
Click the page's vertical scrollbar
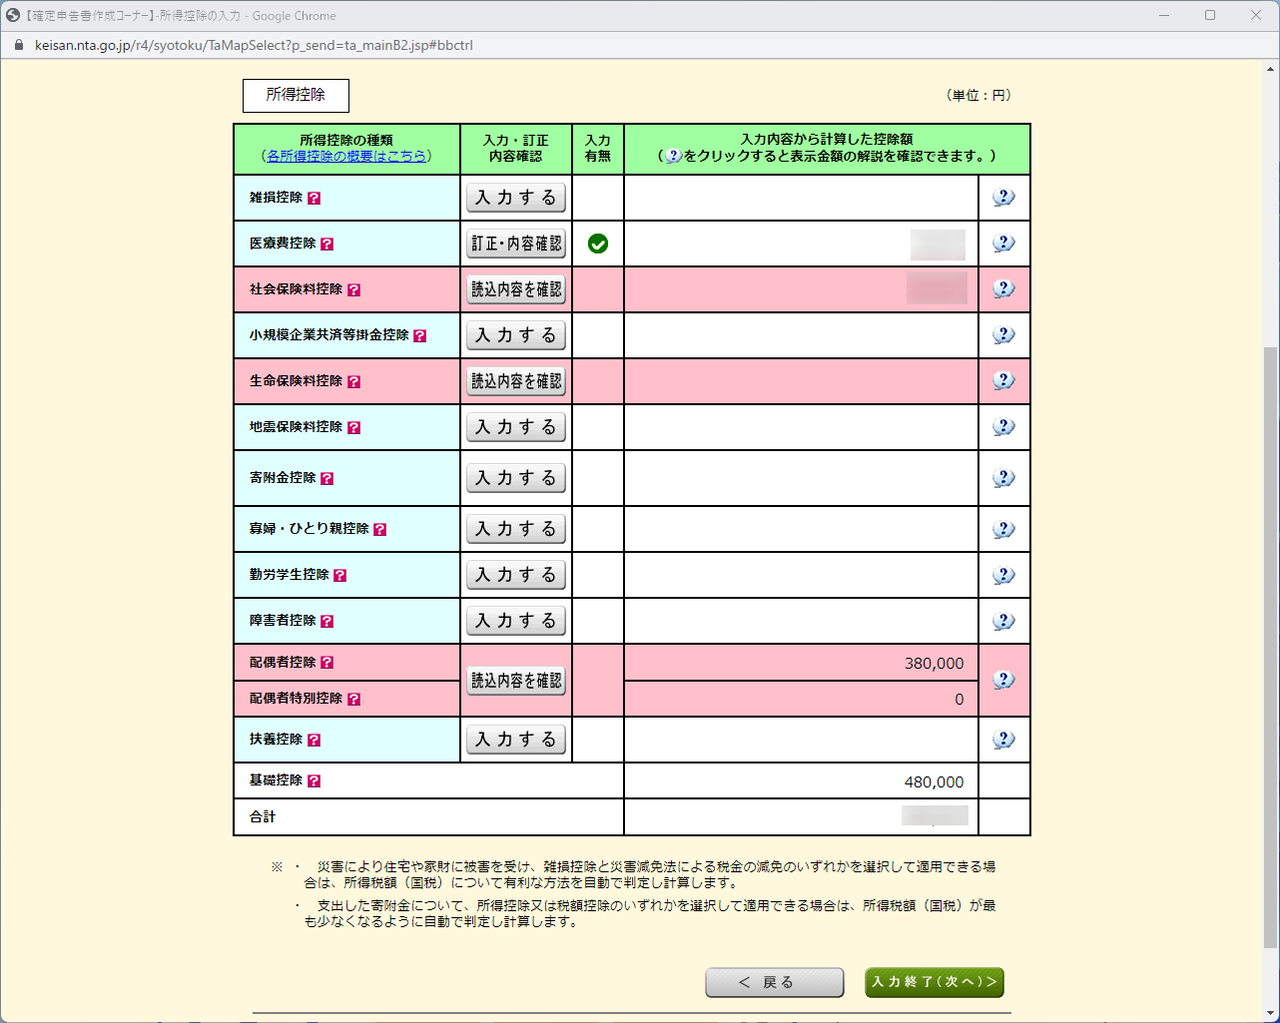coord(1270,647)
